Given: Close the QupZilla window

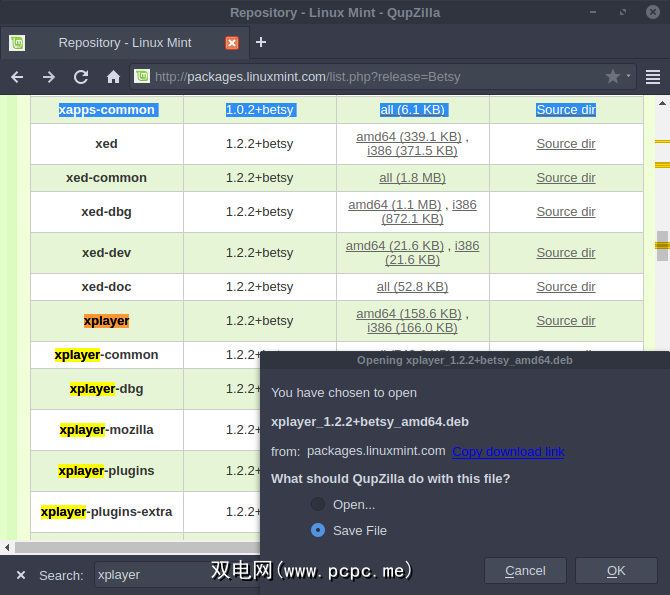Looking at the screenshot, I should click(x=653, y=12).
